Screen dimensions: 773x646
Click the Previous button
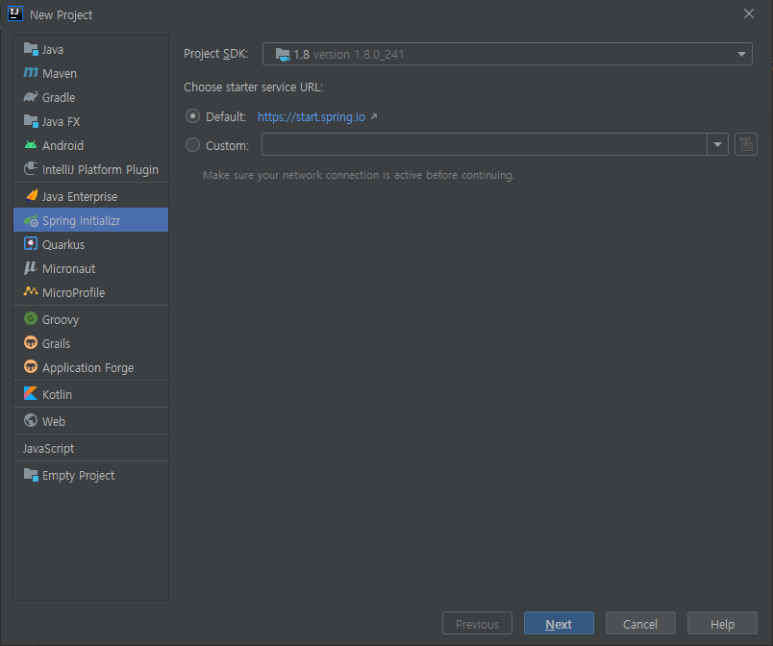coord(477,624)
